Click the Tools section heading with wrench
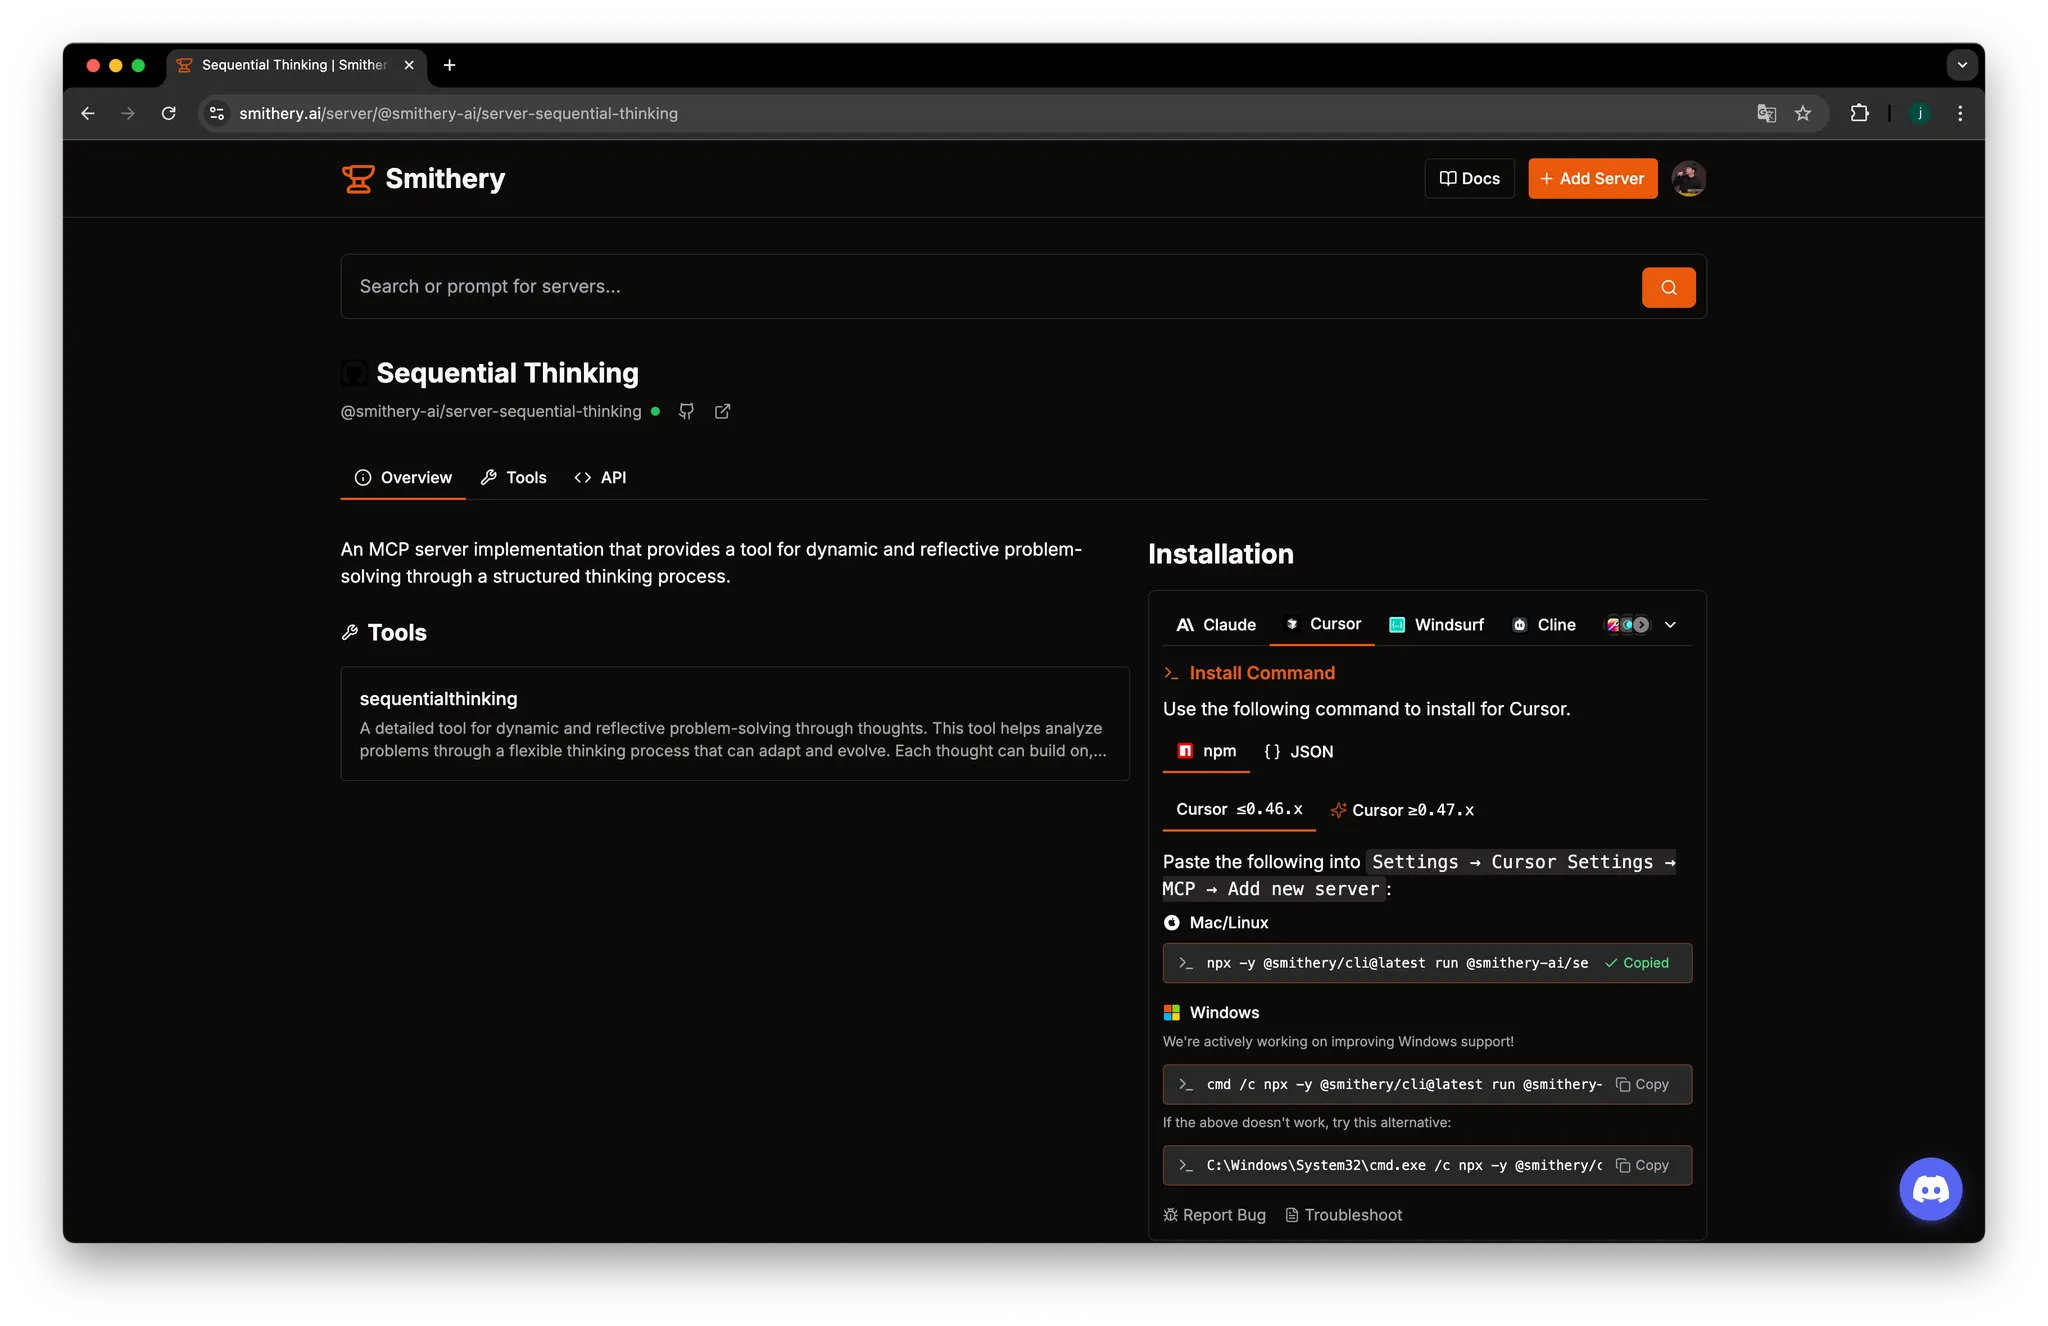 [384, 633]
